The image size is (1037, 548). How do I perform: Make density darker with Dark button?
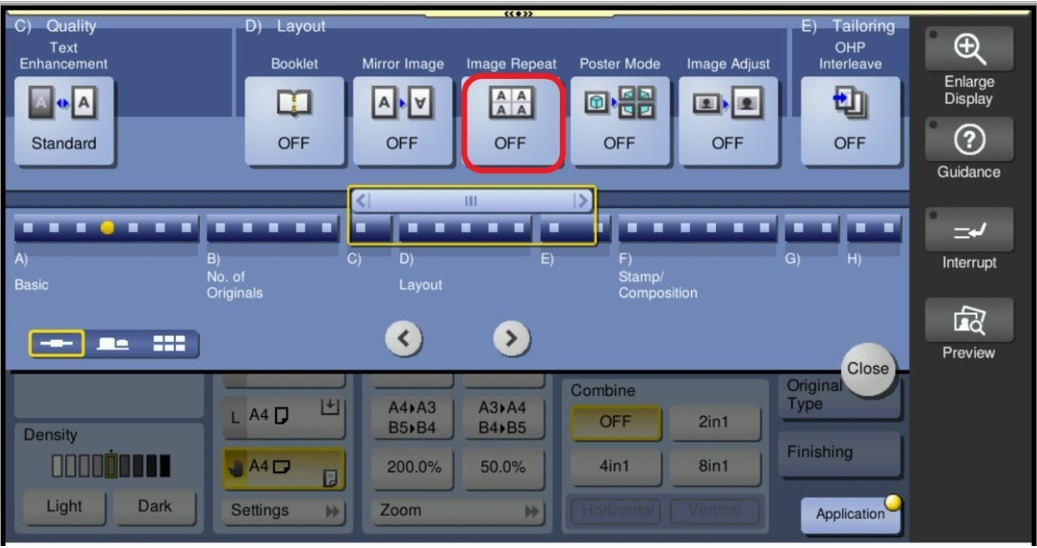click(155, 506)
